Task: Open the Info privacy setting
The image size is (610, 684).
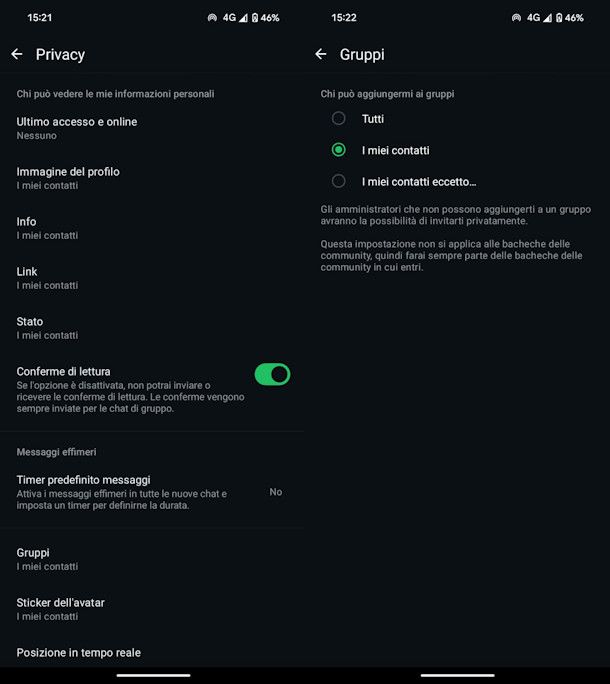Action: [x=47, y=228]
